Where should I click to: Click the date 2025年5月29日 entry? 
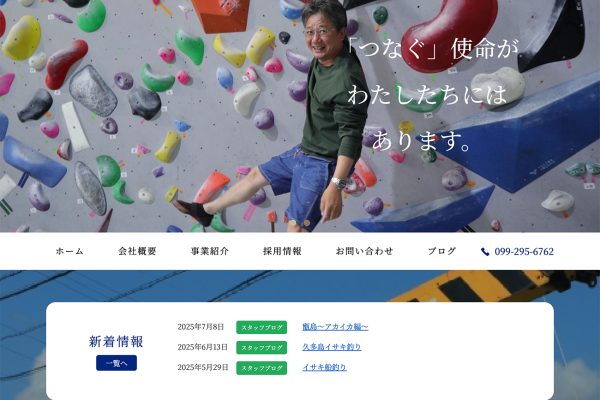point(203,367)
